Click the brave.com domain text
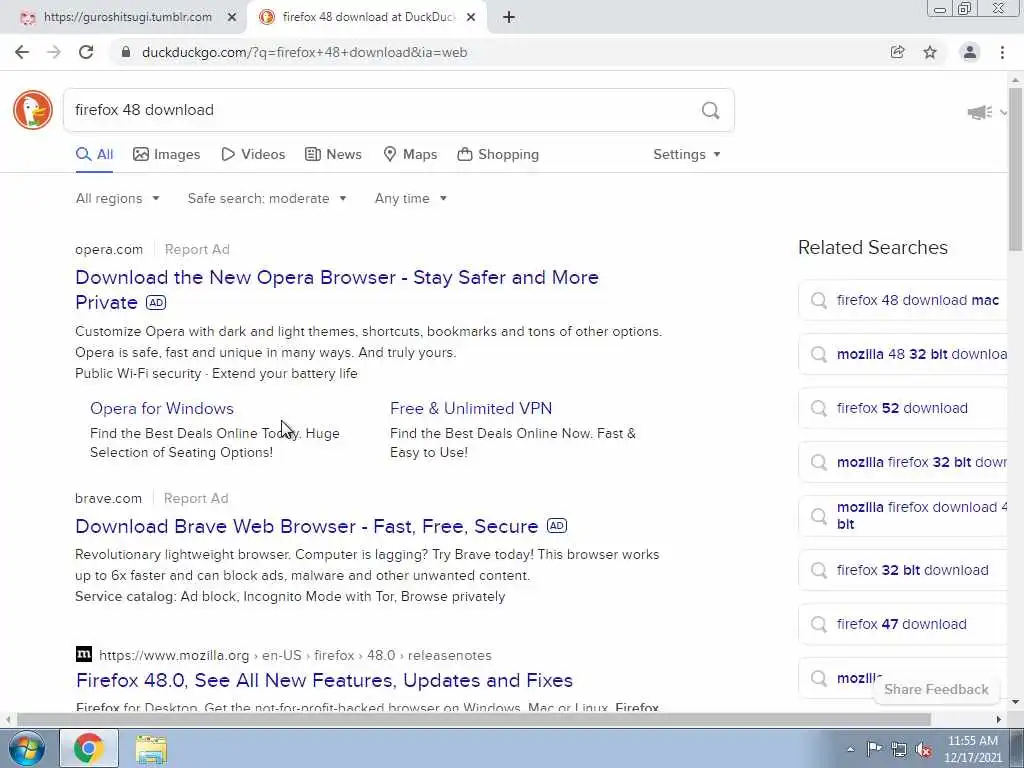Screen dimensions: 1024x768 tap(108, 498)
